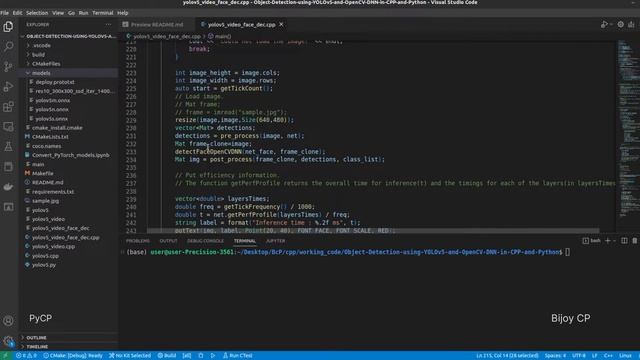Click the Build button in status bar
The width and height of the screenshot is (640, 360).
tap(167, 356)
